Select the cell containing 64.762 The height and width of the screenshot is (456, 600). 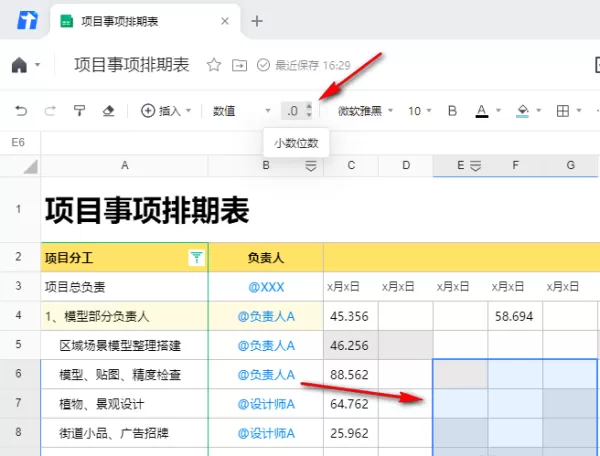click(x=351, y=404)
